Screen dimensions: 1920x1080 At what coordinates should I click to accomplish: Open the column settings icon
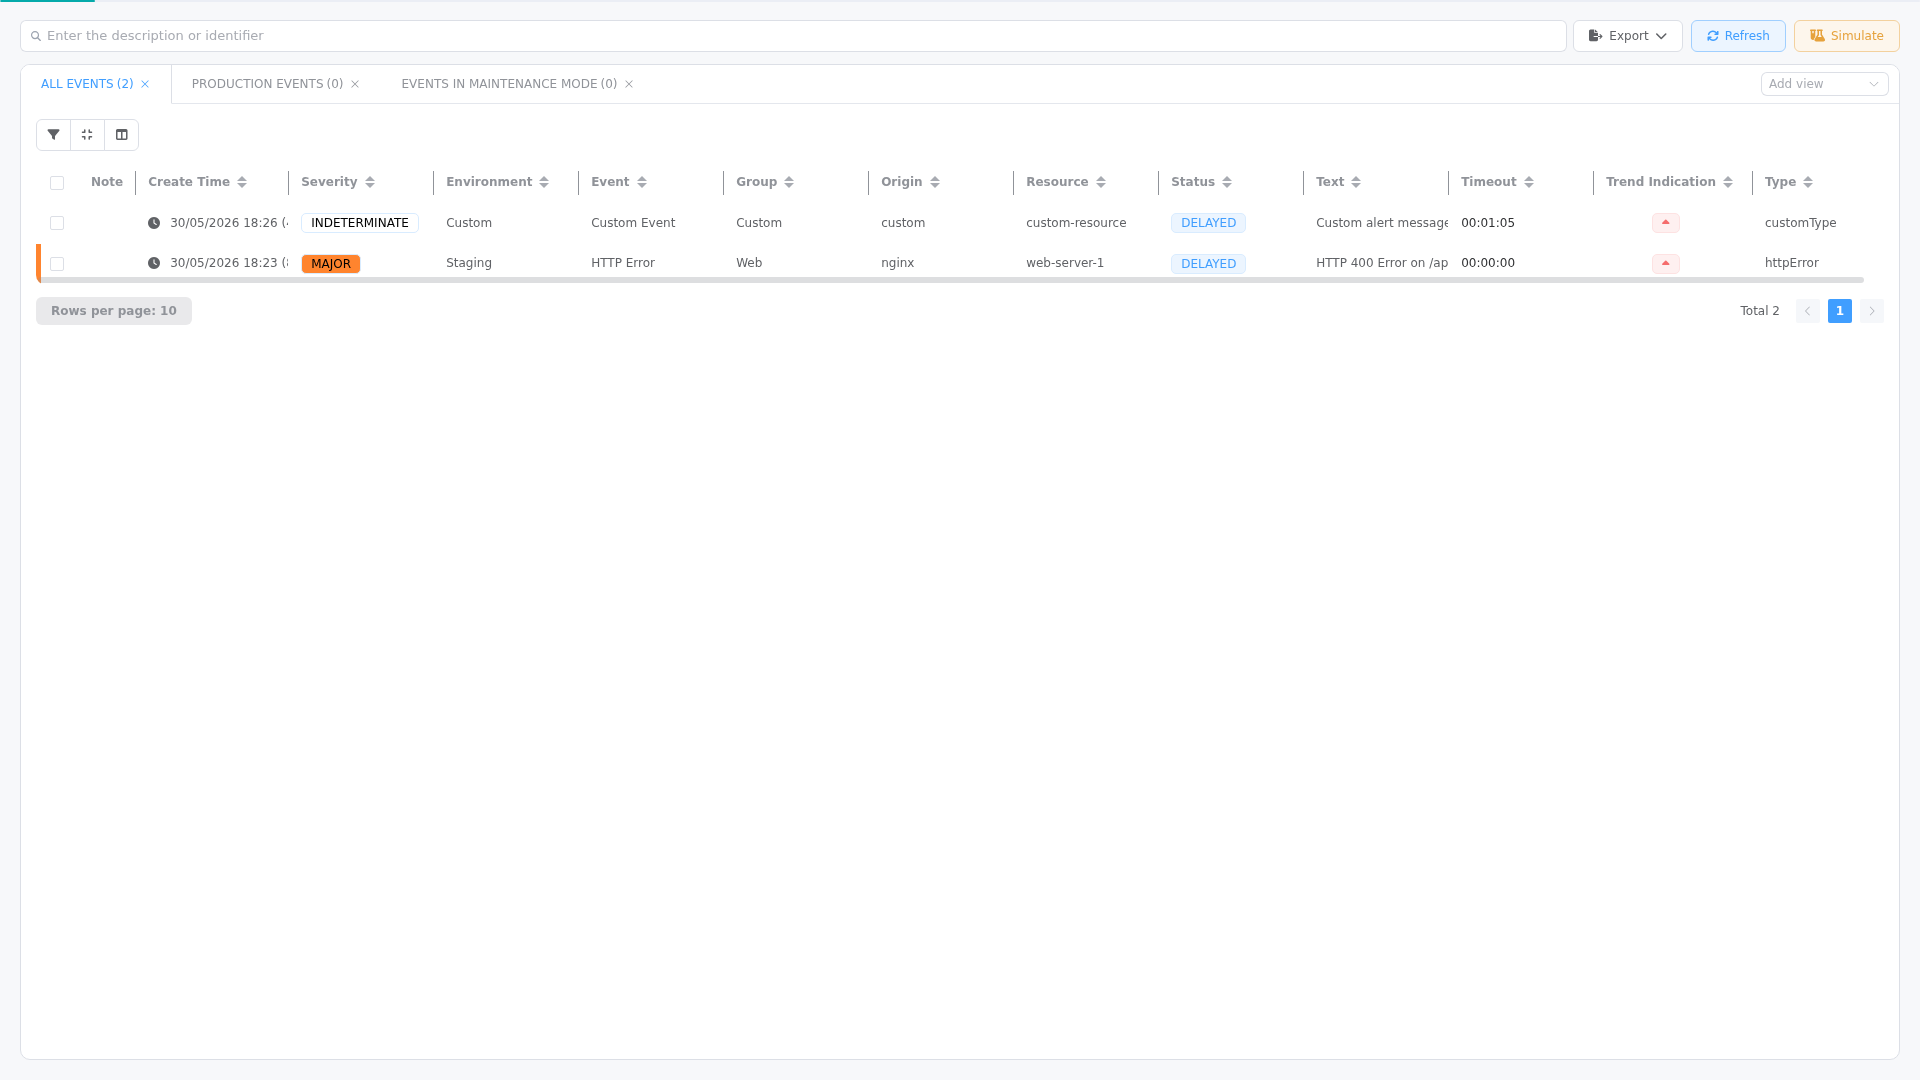tap(122, 135)
